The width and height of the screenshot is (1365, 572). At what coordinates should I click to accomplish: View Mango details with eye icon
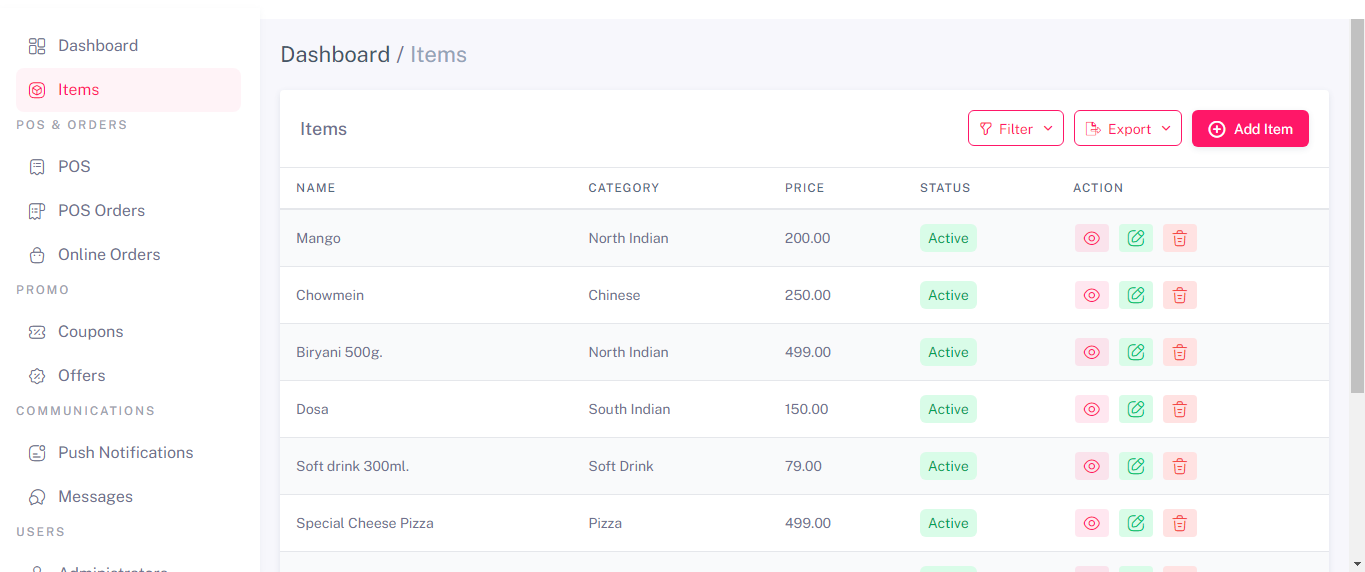pyautogui.click(x=1092, y=238)
